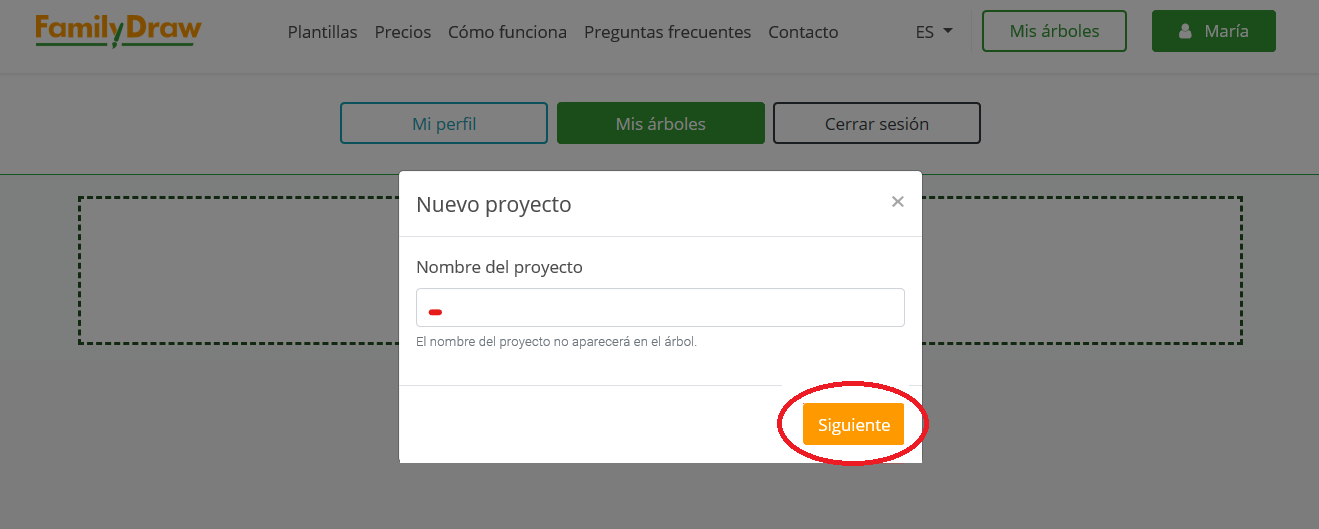Navigate to Contacto
This screenshot has width=1319, height=529.
pos(803,32)
